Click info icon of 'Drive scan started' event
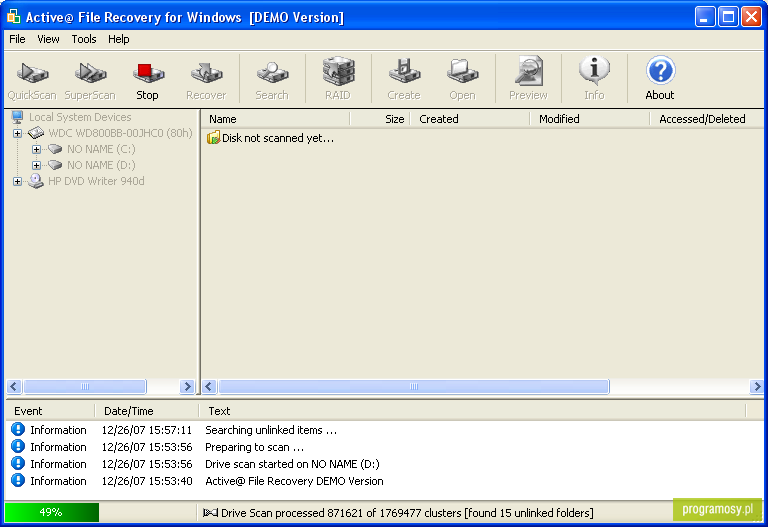 (18, 463)
